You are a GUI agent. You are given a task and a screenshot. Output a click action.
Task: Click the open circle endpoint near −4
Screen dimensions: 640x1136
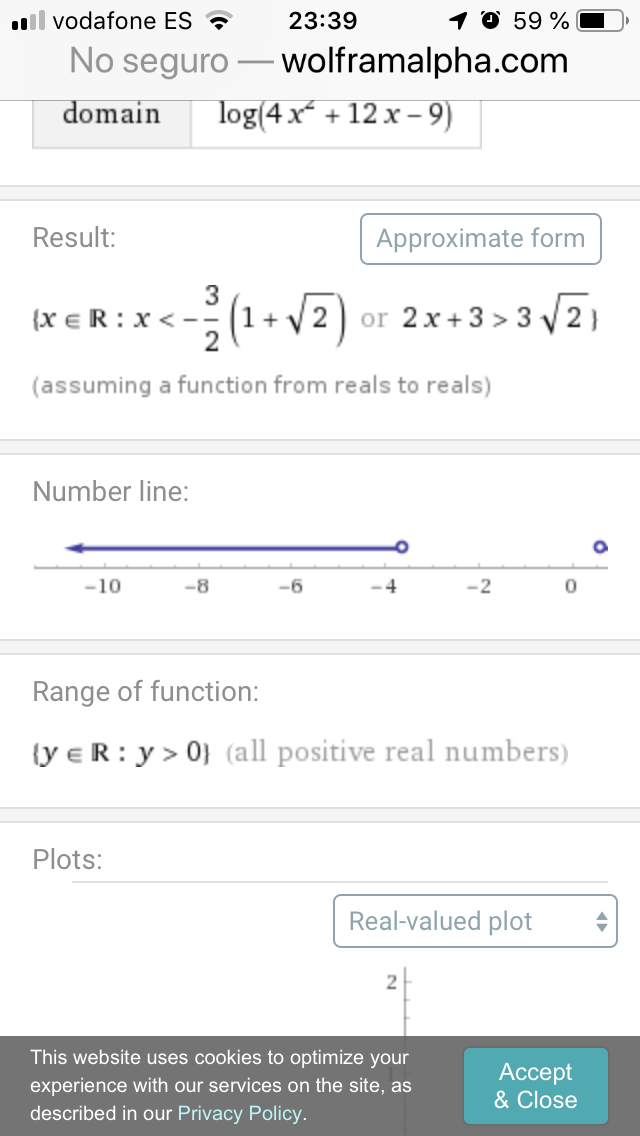(402, 547)
